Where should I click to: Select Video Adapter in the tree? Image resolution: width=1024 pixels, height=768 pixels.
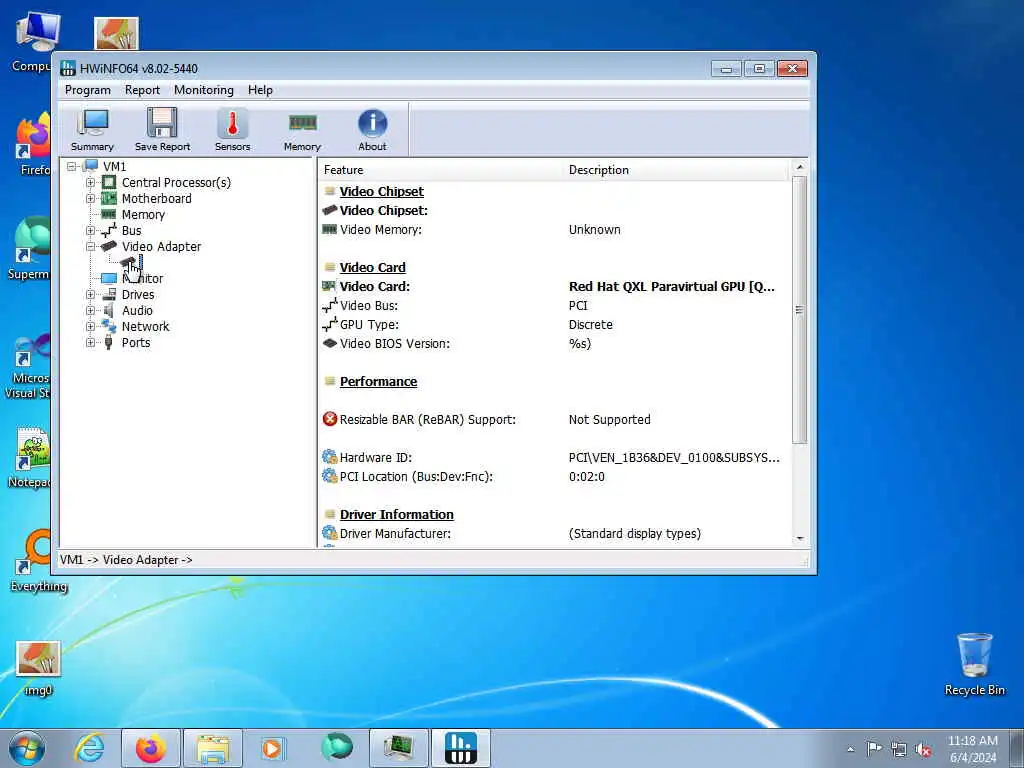click(x=161, y=247)
